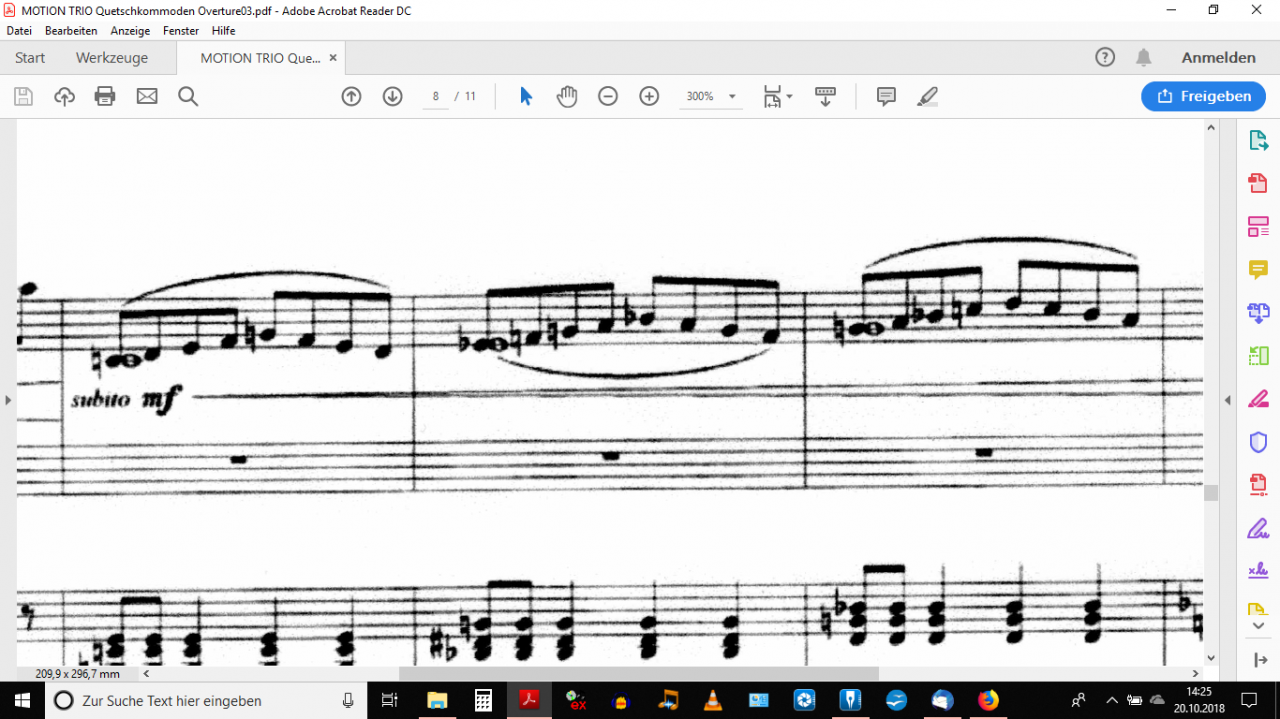Open Thunderbird from the taskbar

943,700
